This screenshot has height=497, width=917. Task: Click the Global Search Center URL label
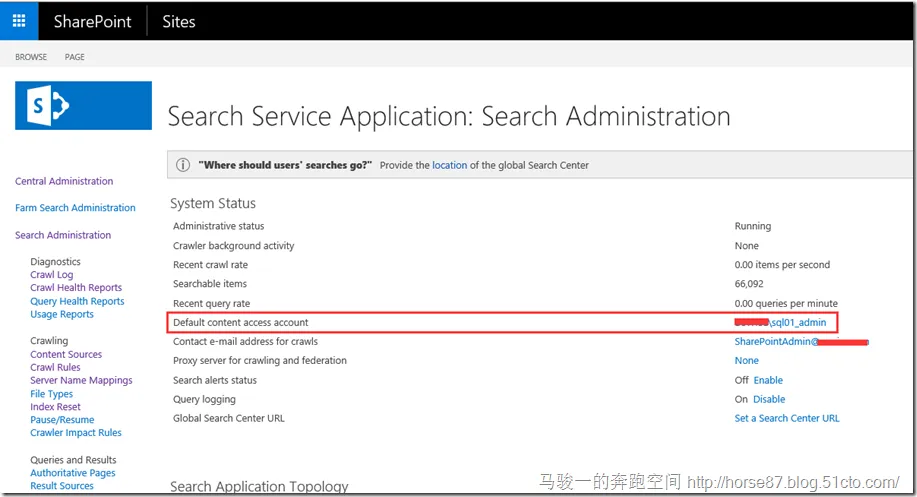229,419
